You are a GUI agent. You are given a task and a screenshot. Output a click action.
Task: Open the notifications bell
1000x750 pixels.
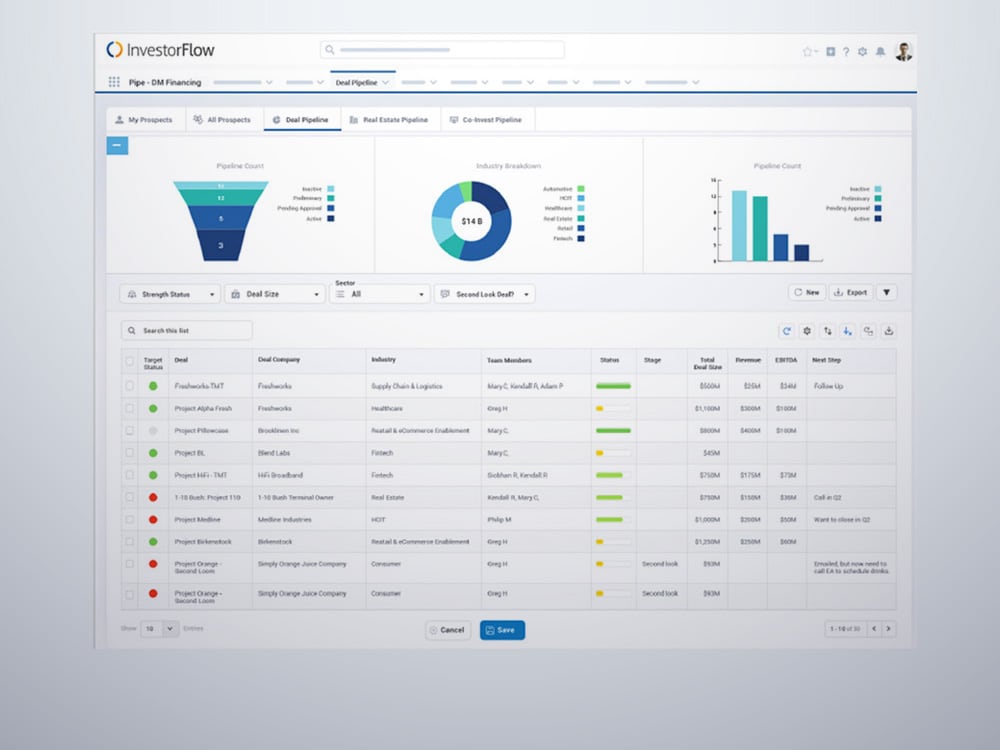[880, 52]
